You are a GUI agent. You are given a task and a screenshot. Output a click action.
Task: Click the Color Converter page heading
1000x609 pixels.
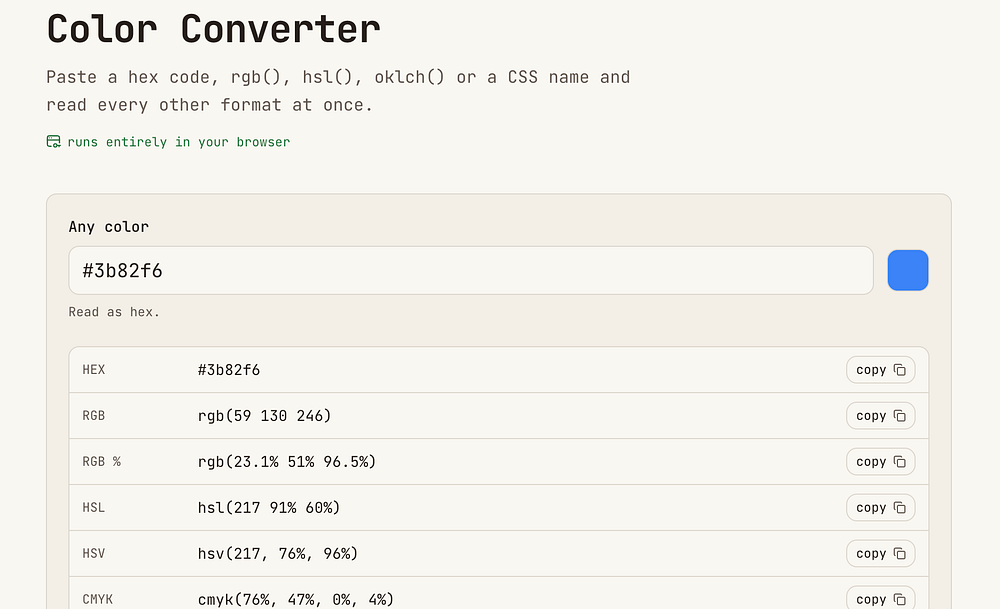tap(214, 29)
